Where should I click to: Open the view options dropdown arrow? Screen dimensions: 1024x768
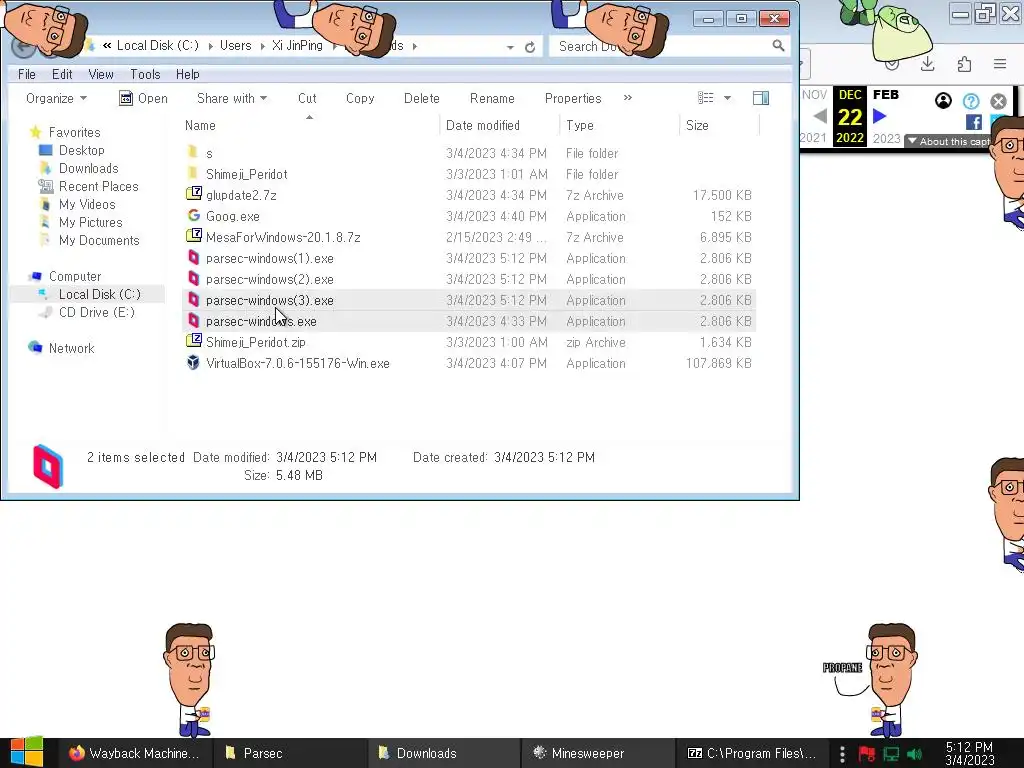tap(727, 98)
